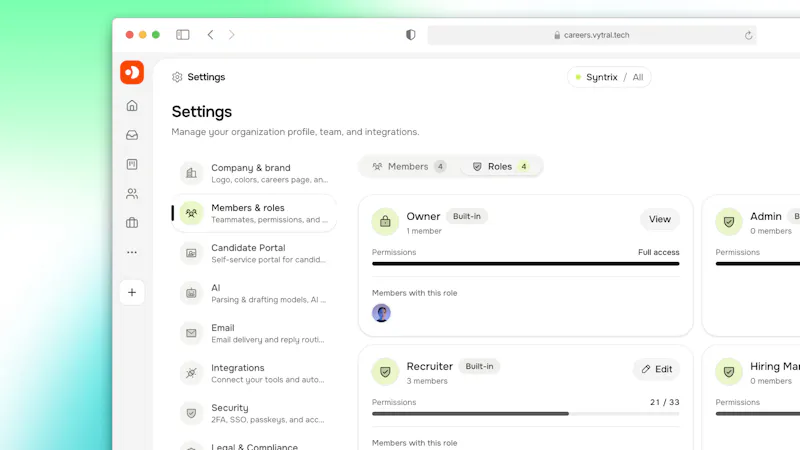800x450 pixels.
Task: Click the '3 members' text under Recruiter
Action: (x=427, y=381)
